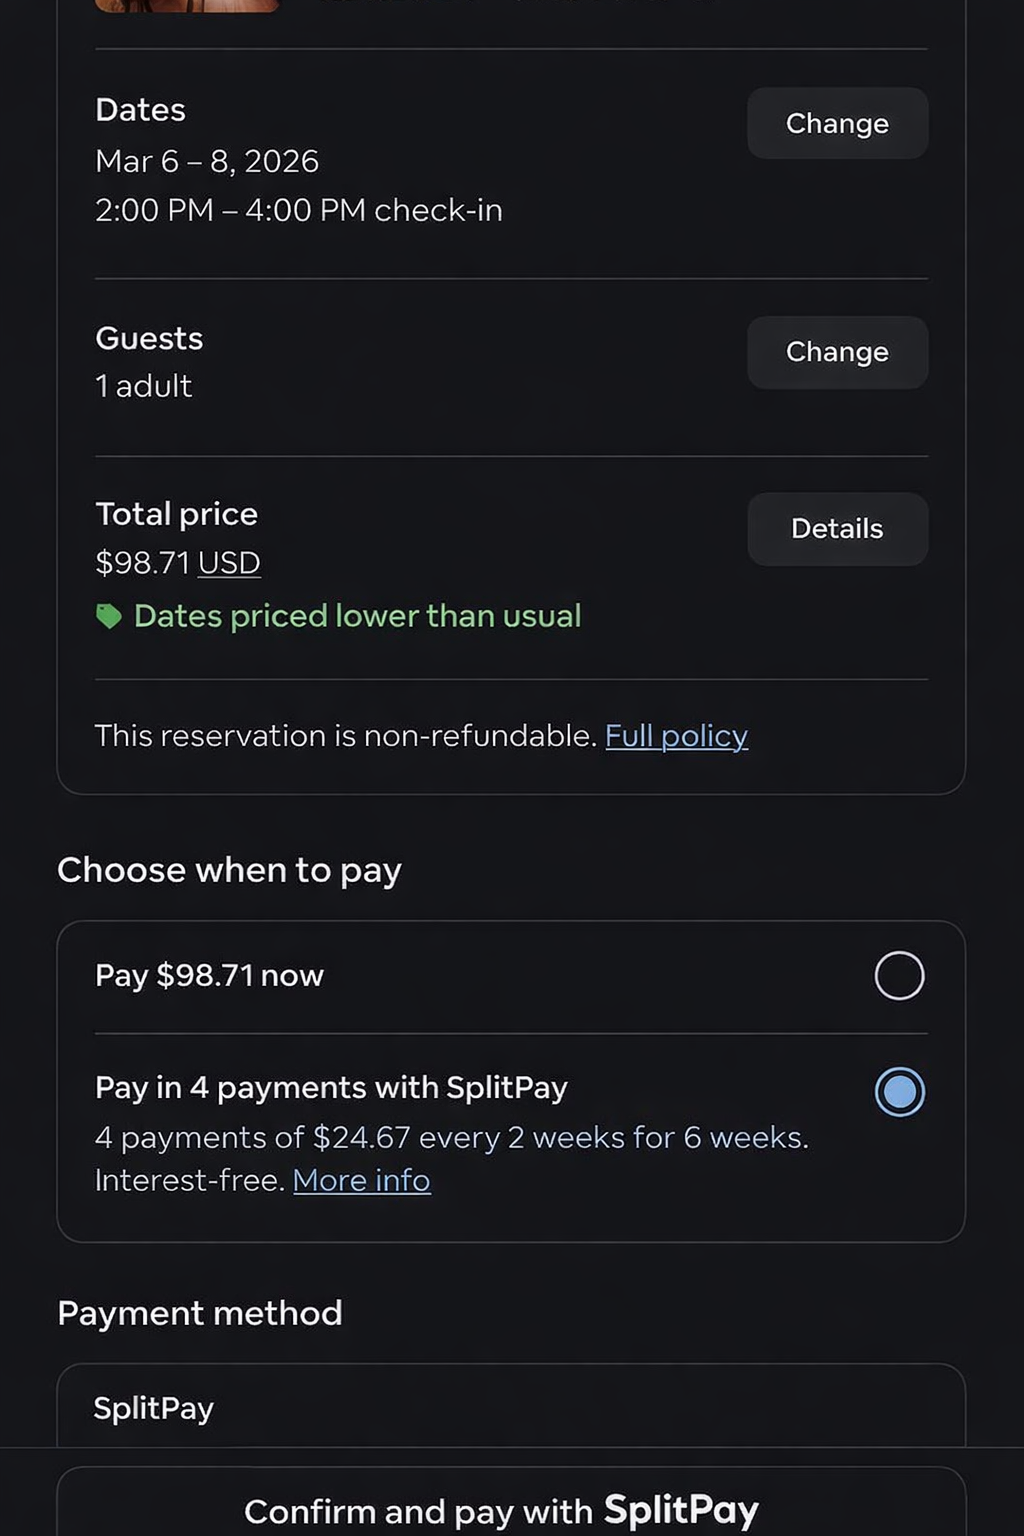Open the SplitPay payment method selector

coord(510,1408)
